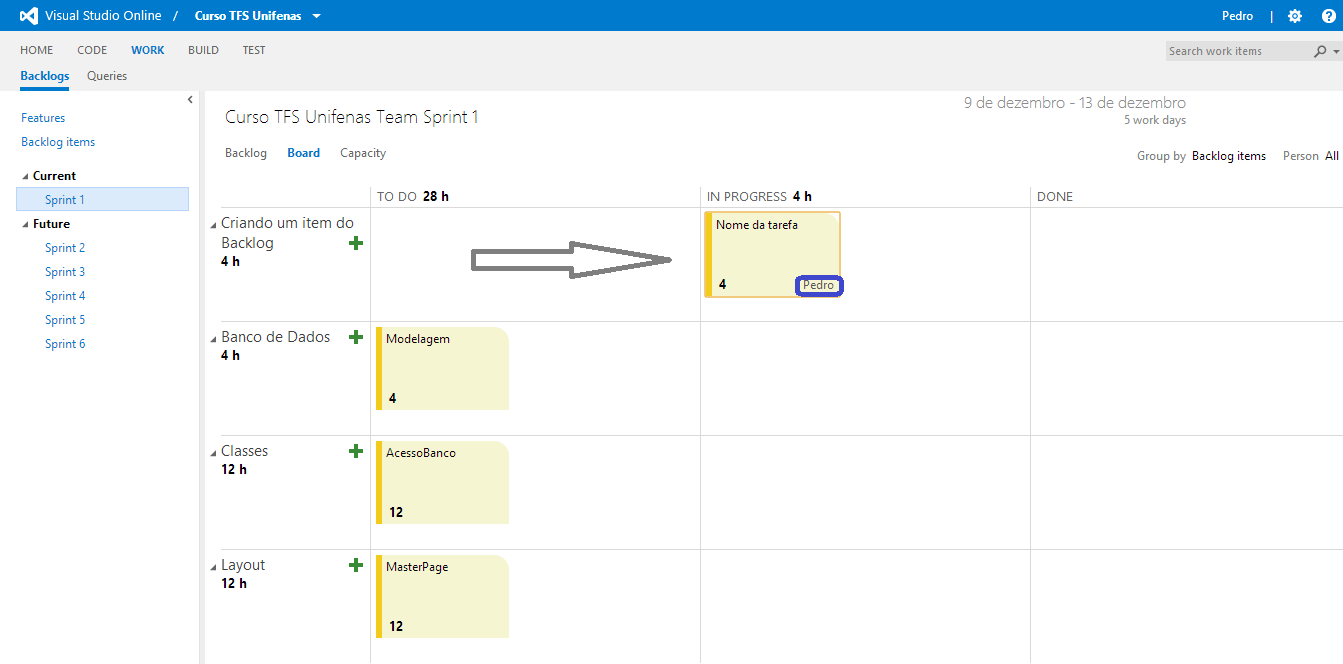Click the Banco de Dados backlog title
The image size is (1343, 664).
[x=276, y=337]
